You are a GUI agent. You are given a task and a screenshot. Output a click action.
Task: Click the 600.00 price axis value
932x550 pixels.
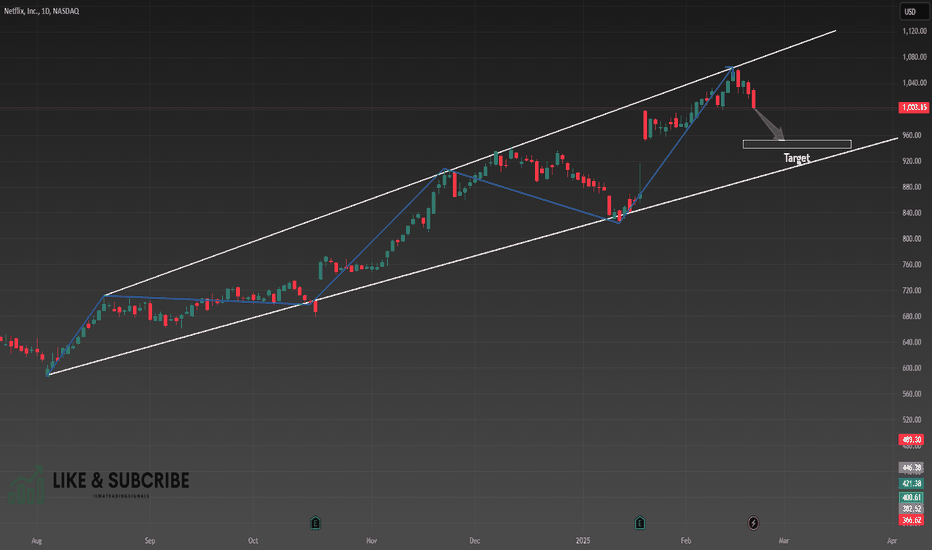pos(912,368)
